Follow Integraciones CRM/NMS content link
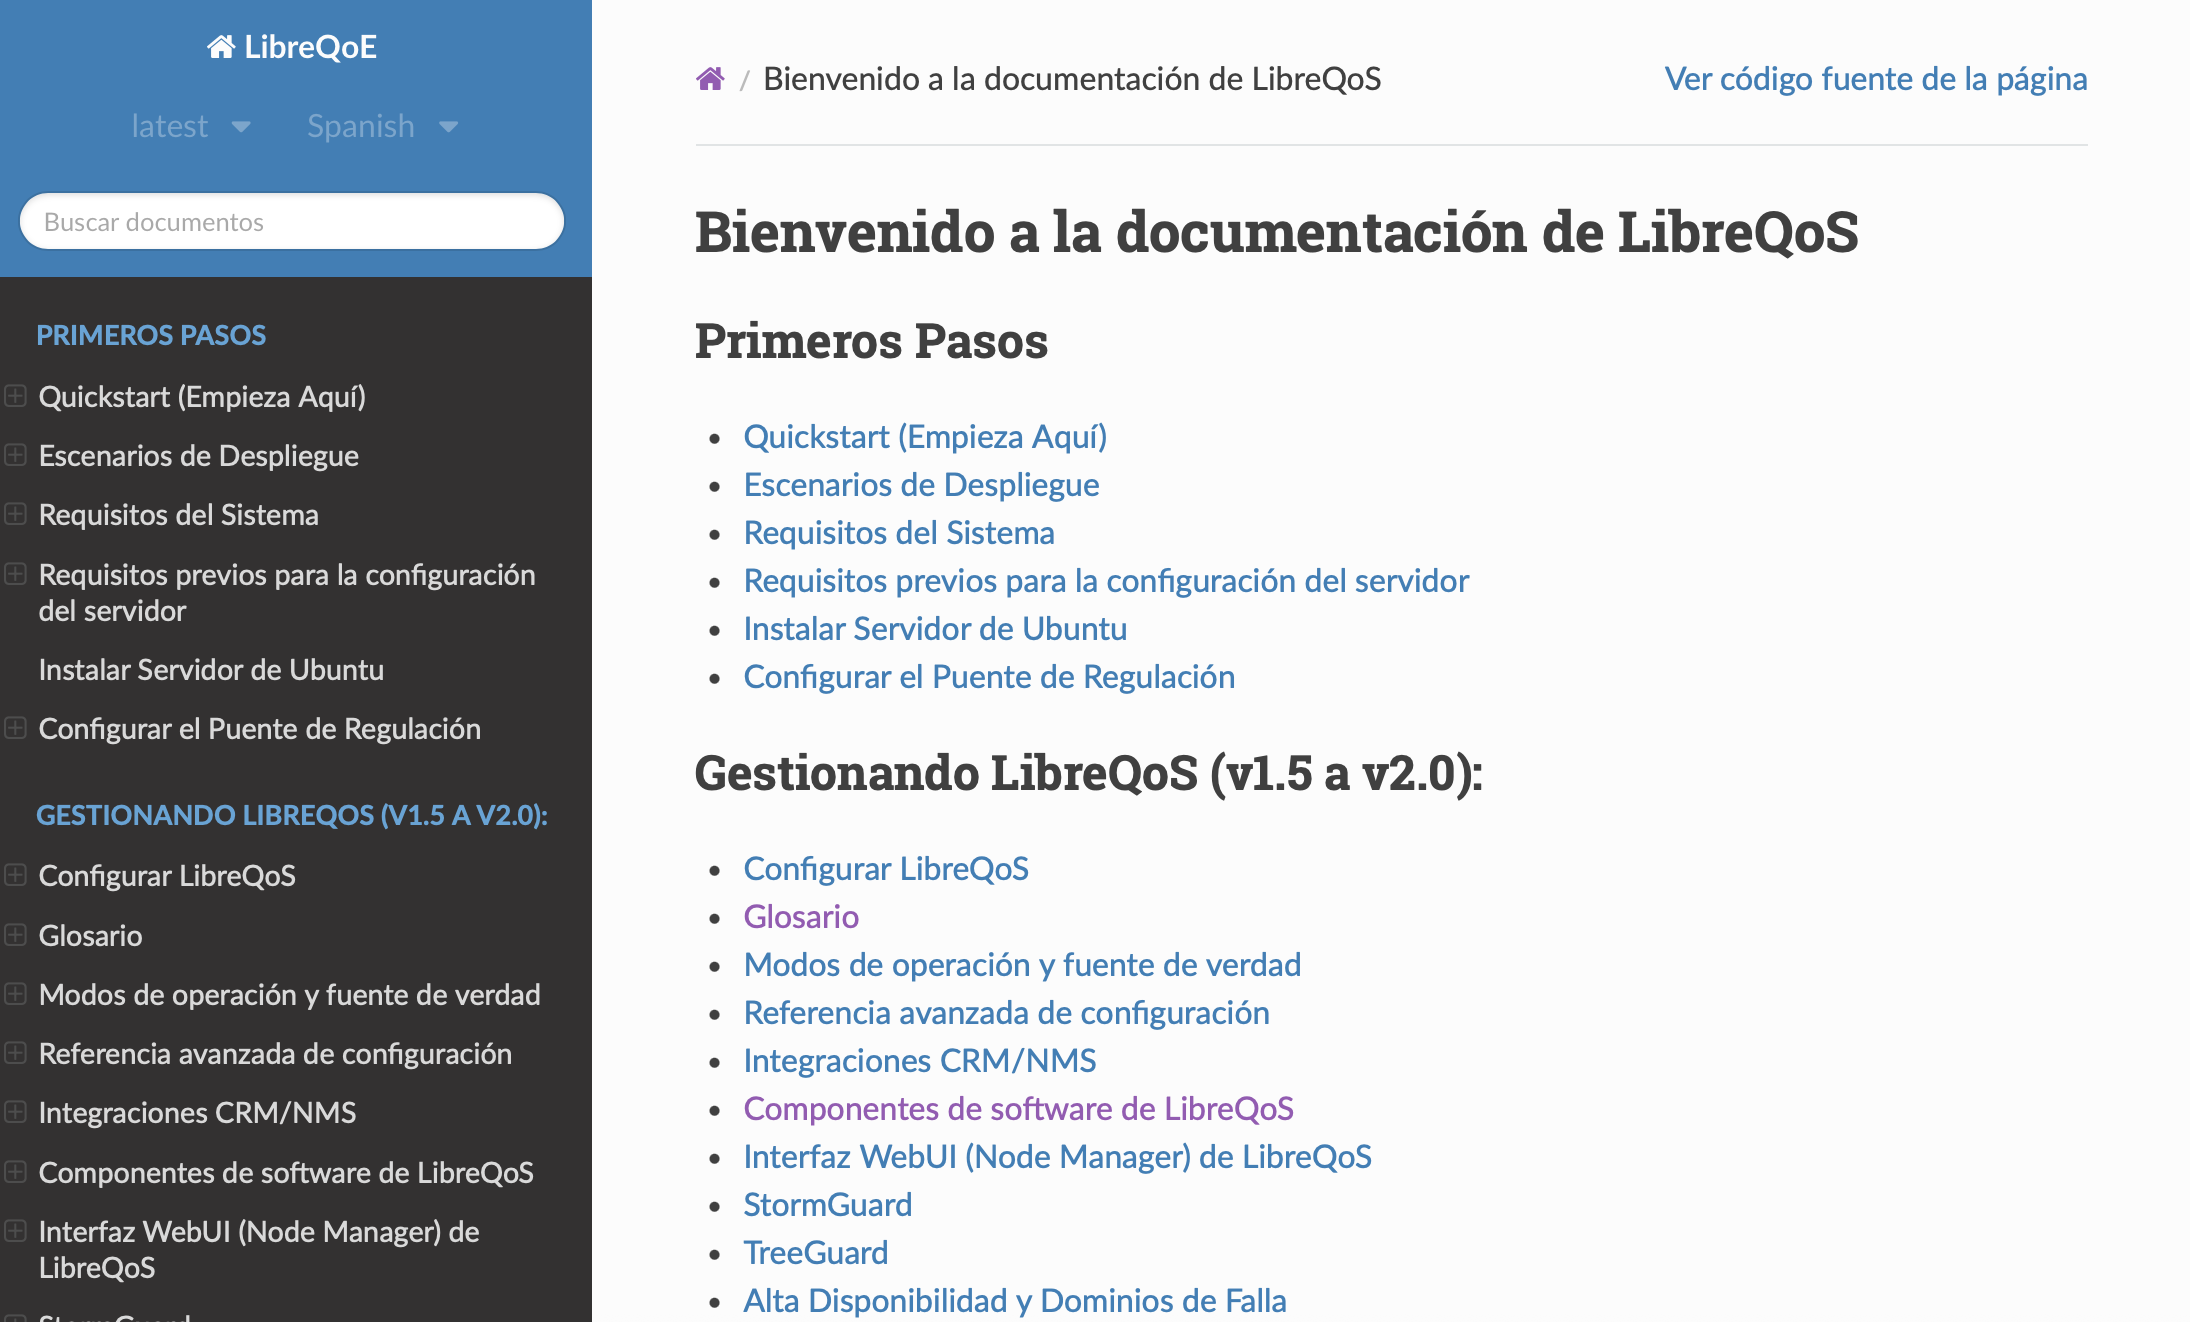The height and width of the screenshot is (1322, 2190). coord(919,1061)
